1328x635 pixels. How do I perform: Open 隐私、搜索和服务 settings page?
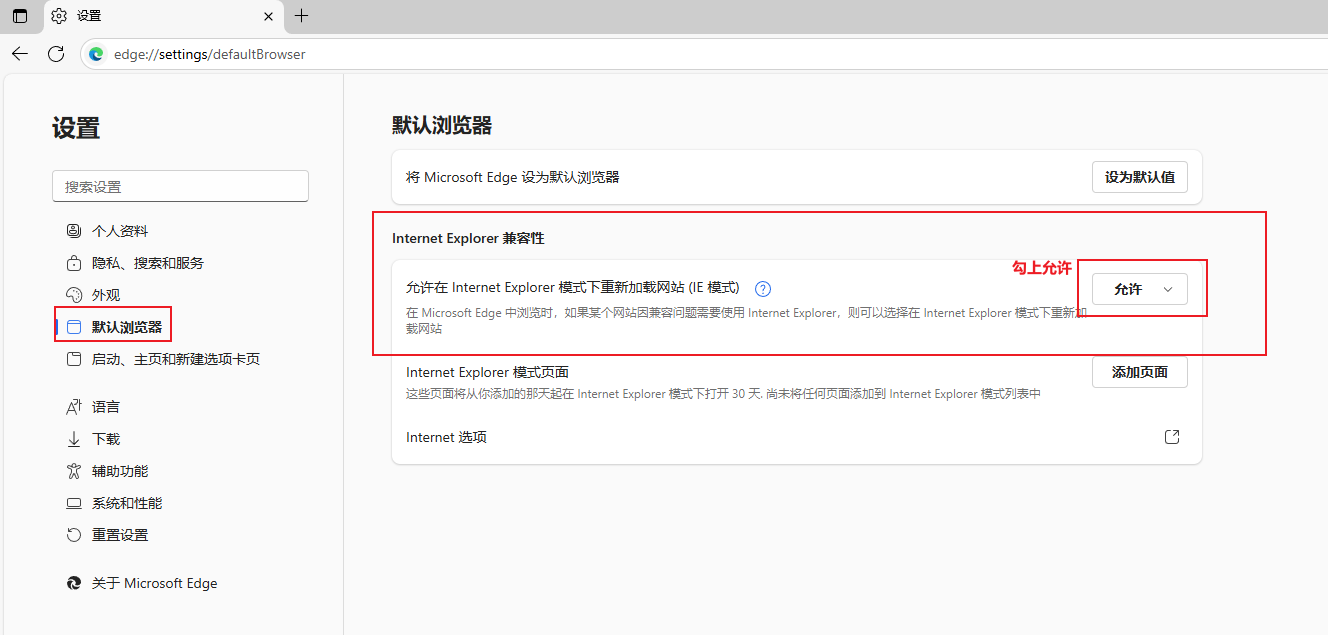(x=148, y=263)
